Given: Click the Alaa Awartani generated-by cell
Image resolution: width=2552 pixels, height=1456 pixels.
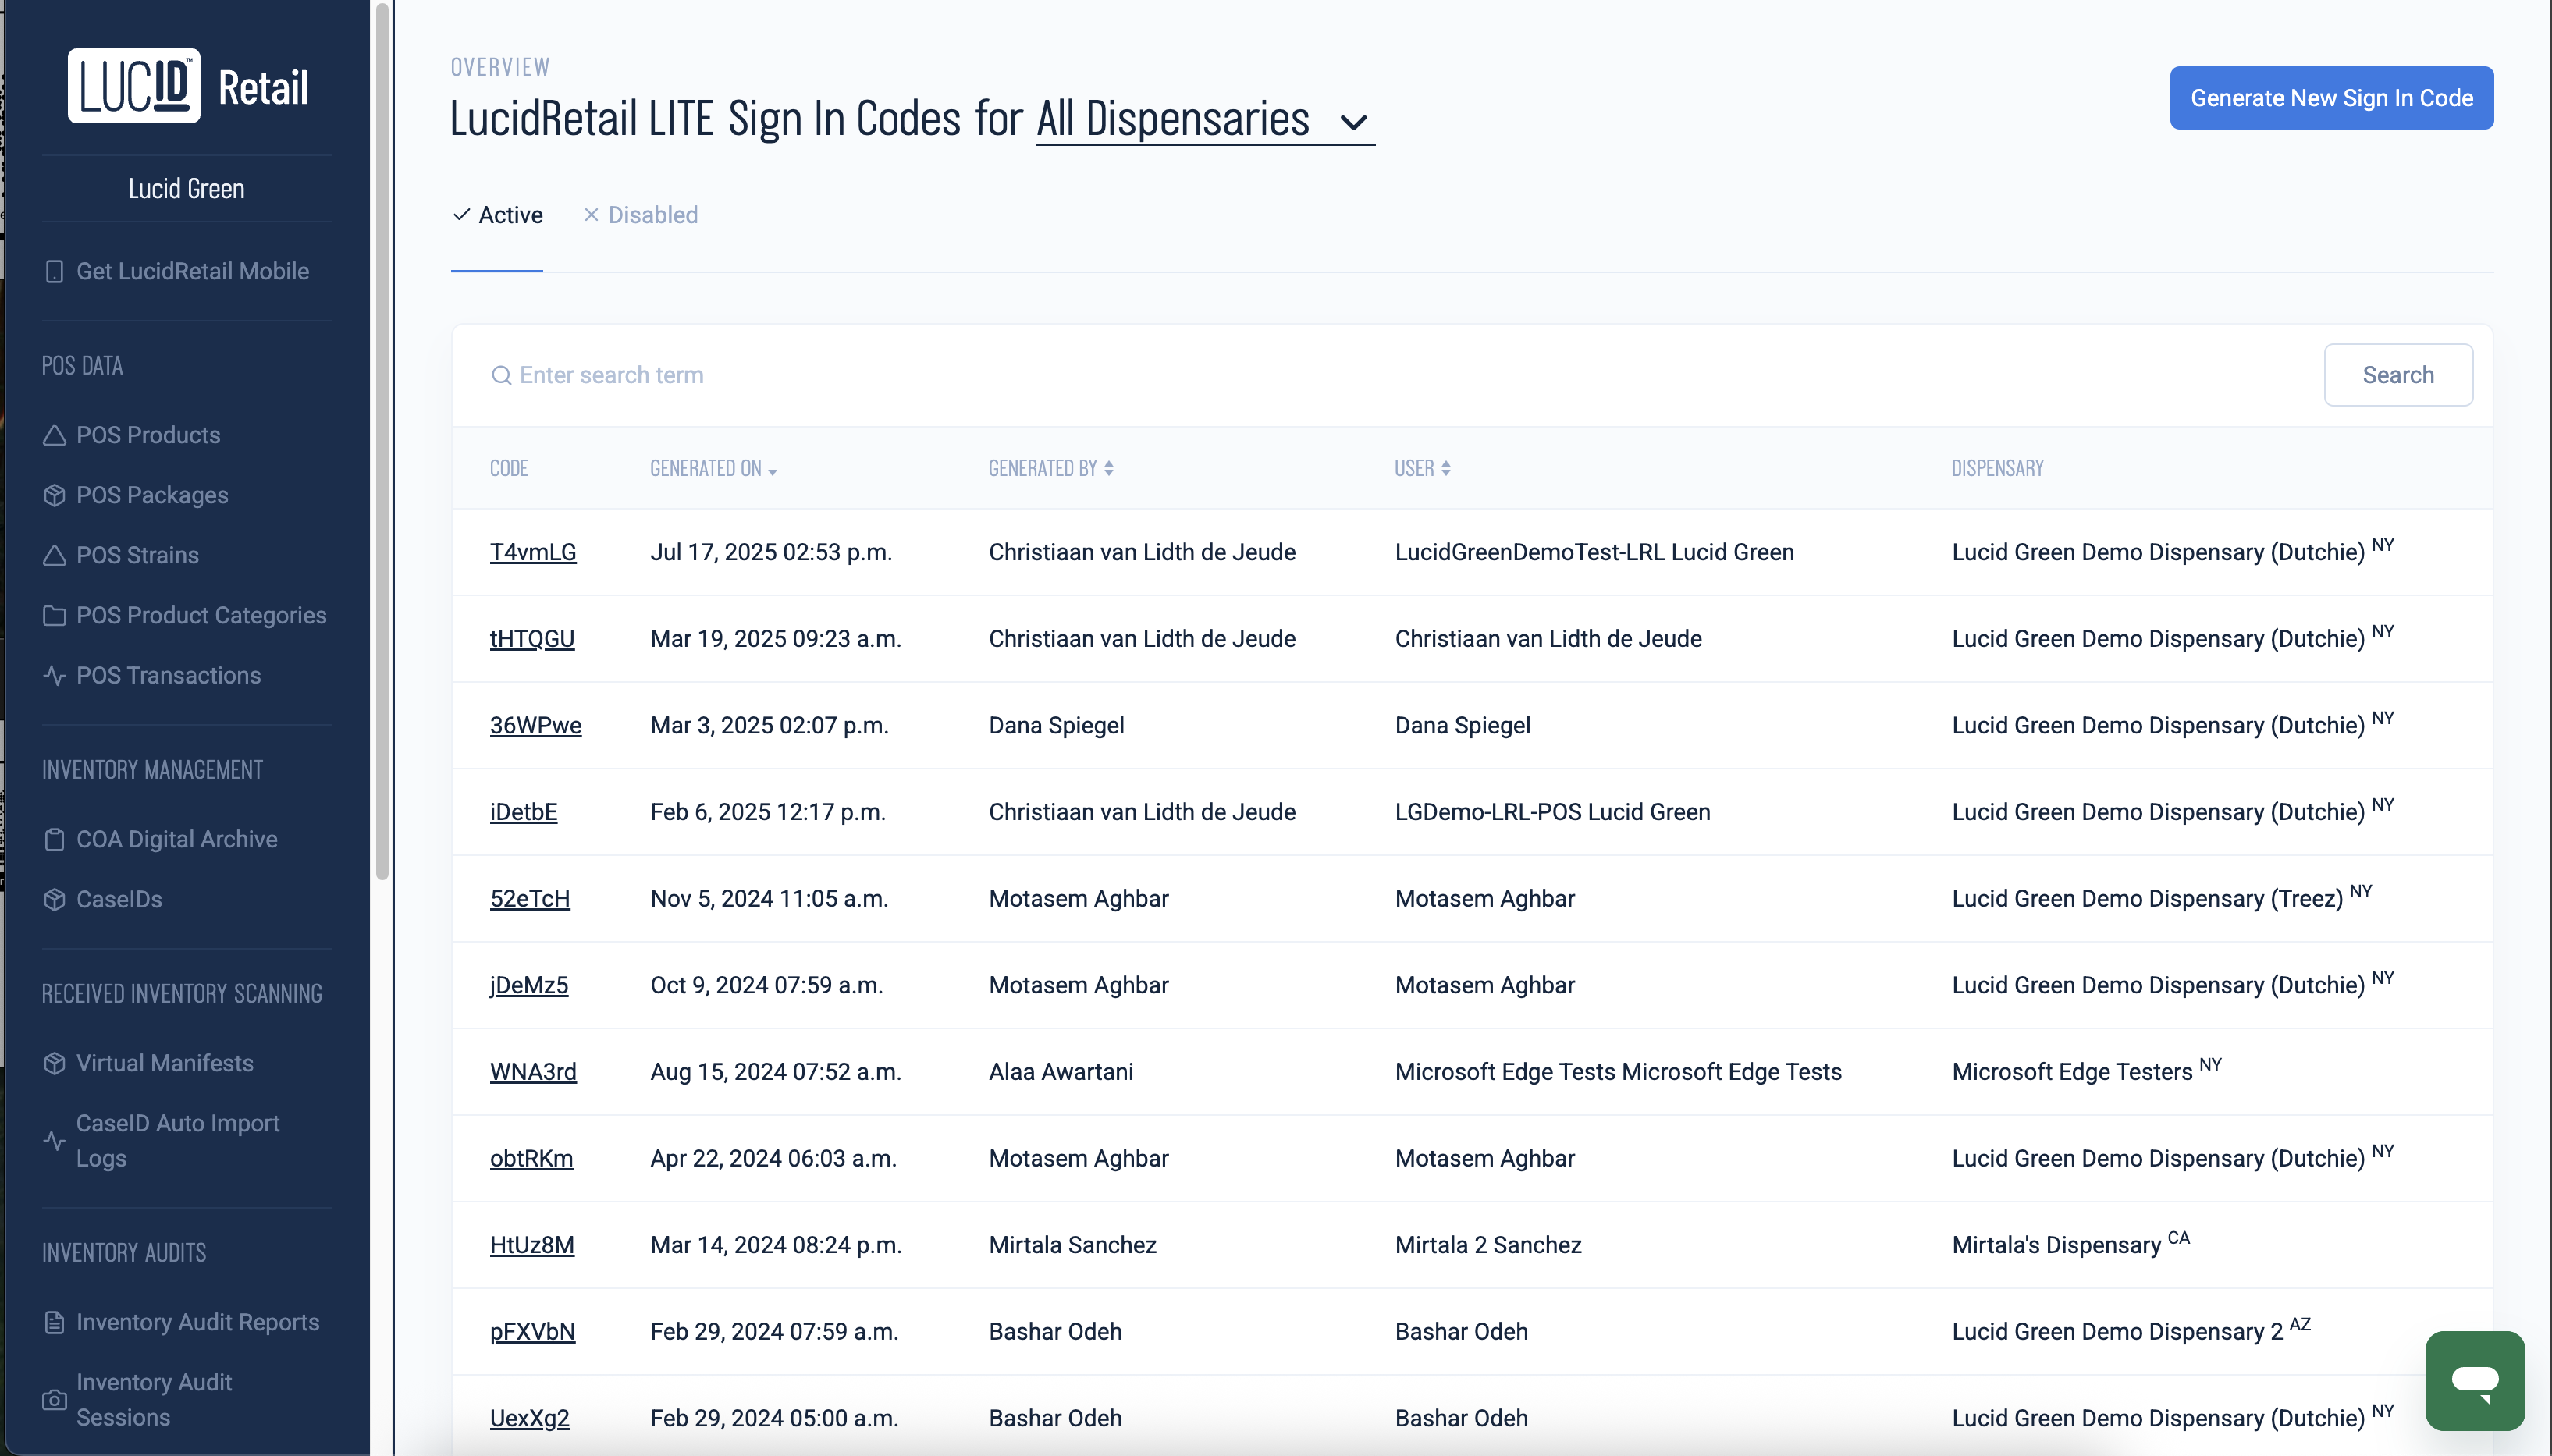Looking at the screenshot, I should point(1061,1073).
